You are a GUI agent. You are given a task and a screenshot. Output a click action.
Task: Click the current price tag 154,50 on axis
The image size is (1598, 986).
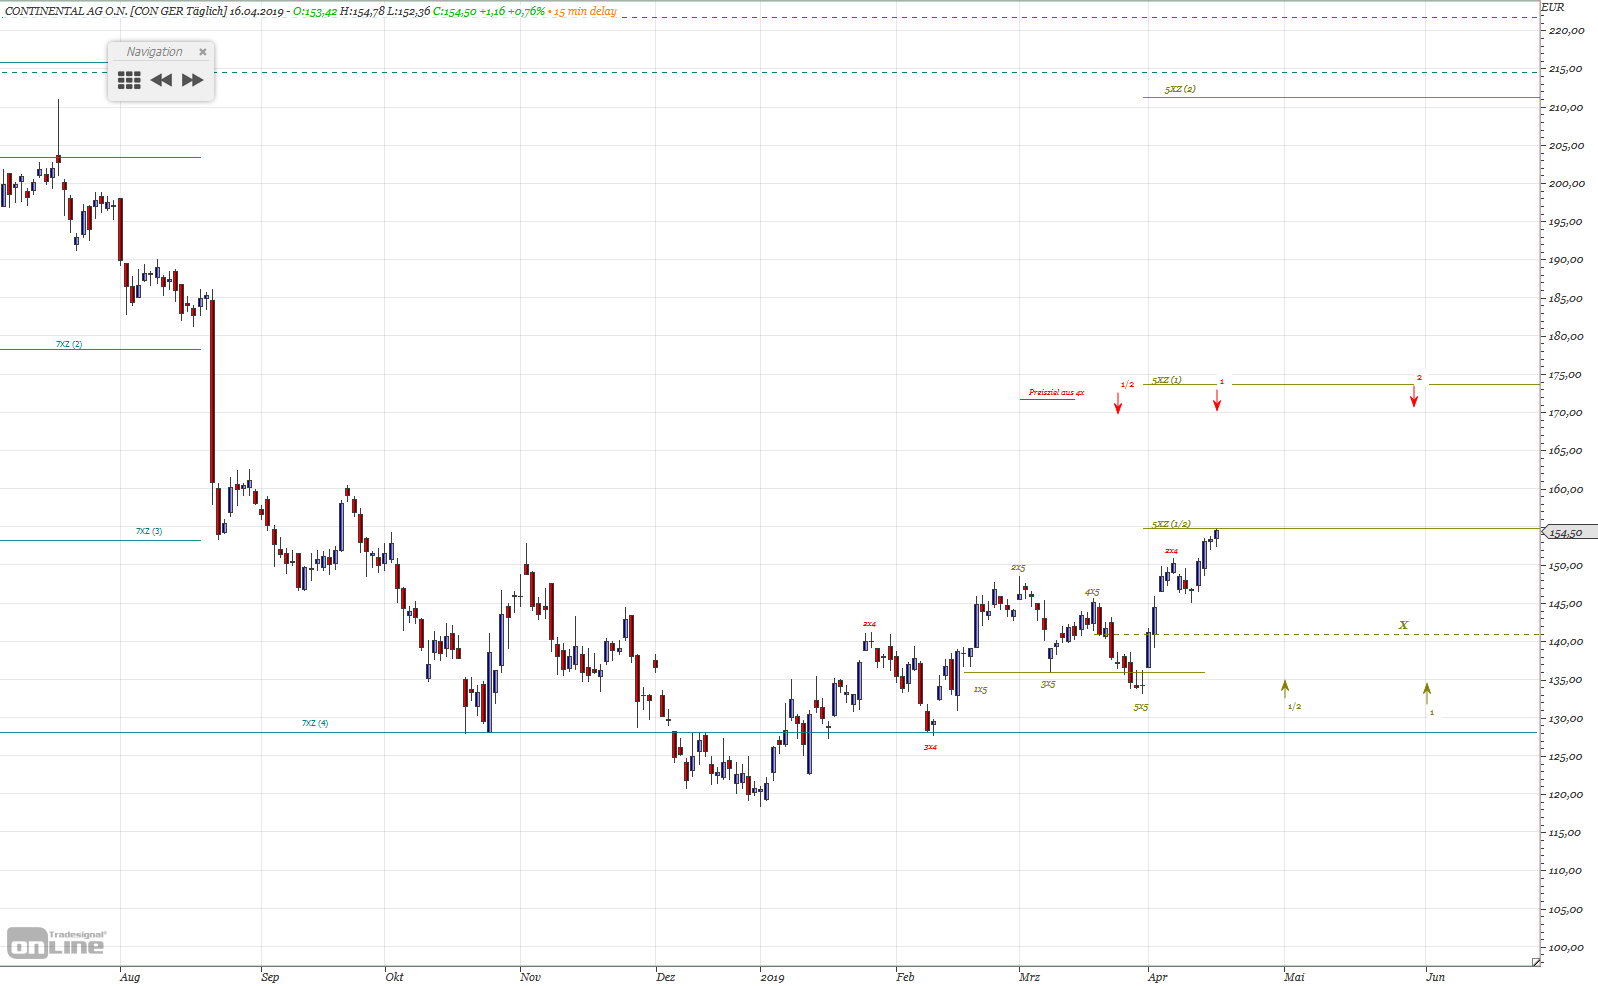click(1570, 533)
